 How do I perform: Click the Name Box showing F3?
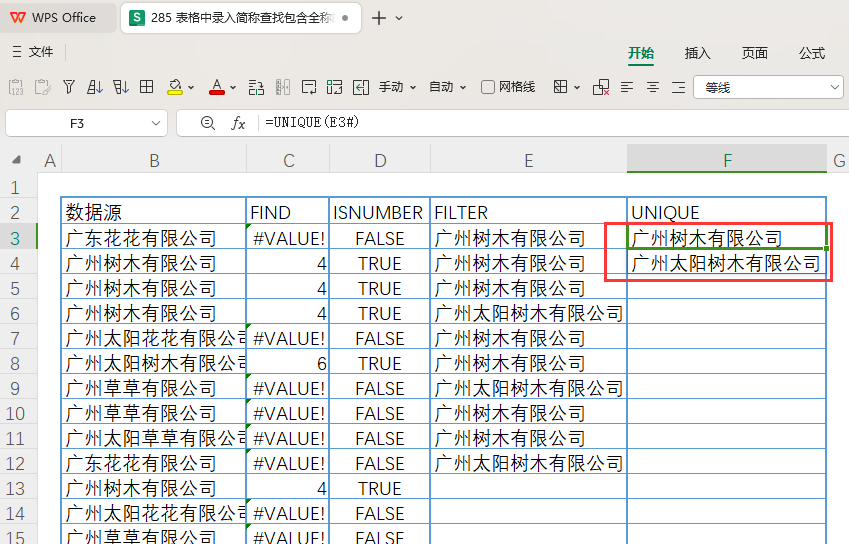77,123
